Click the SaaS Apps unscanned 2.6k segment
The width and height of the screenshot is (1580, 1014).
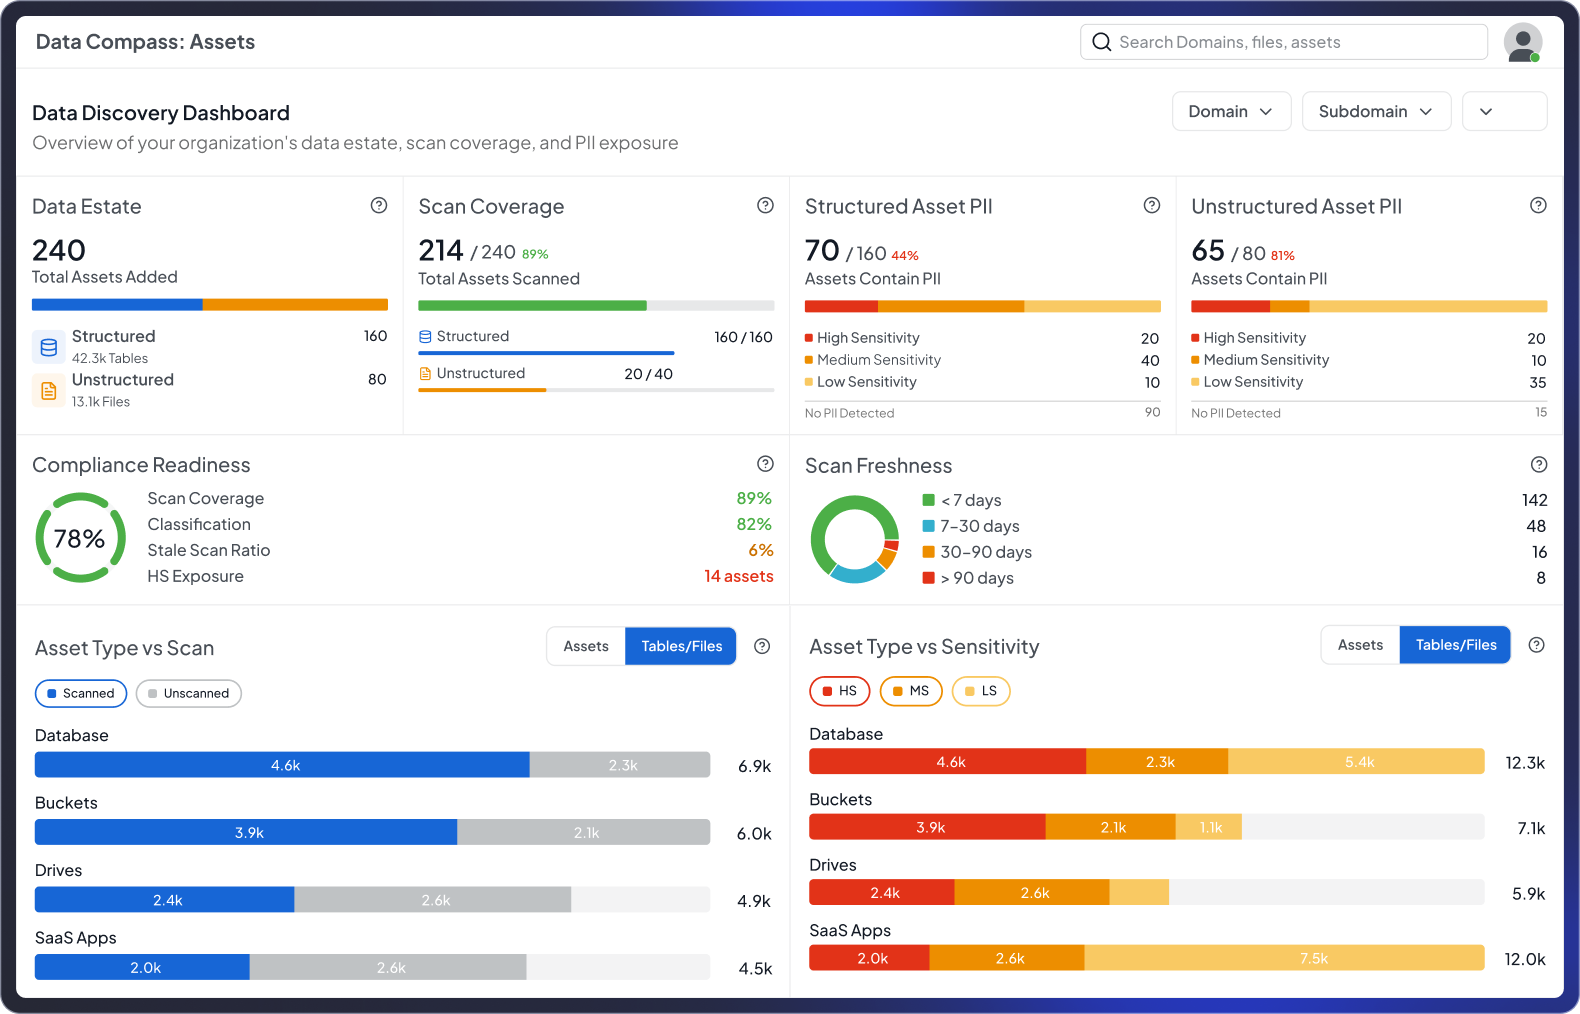[x=388, y=967]
